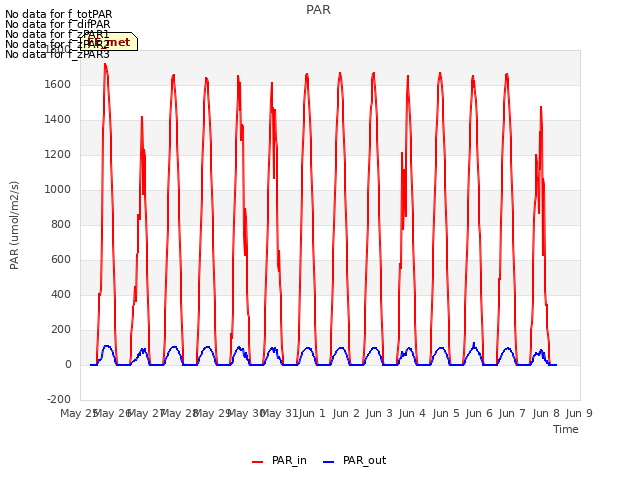
Task: Click the 600 y-axis tick label
Action: [61, 260]
